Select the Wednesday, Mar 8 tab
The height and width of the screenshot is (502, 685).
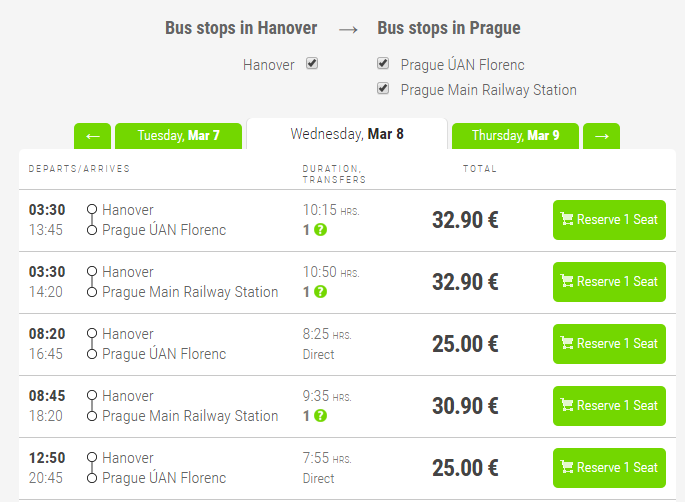346,134
